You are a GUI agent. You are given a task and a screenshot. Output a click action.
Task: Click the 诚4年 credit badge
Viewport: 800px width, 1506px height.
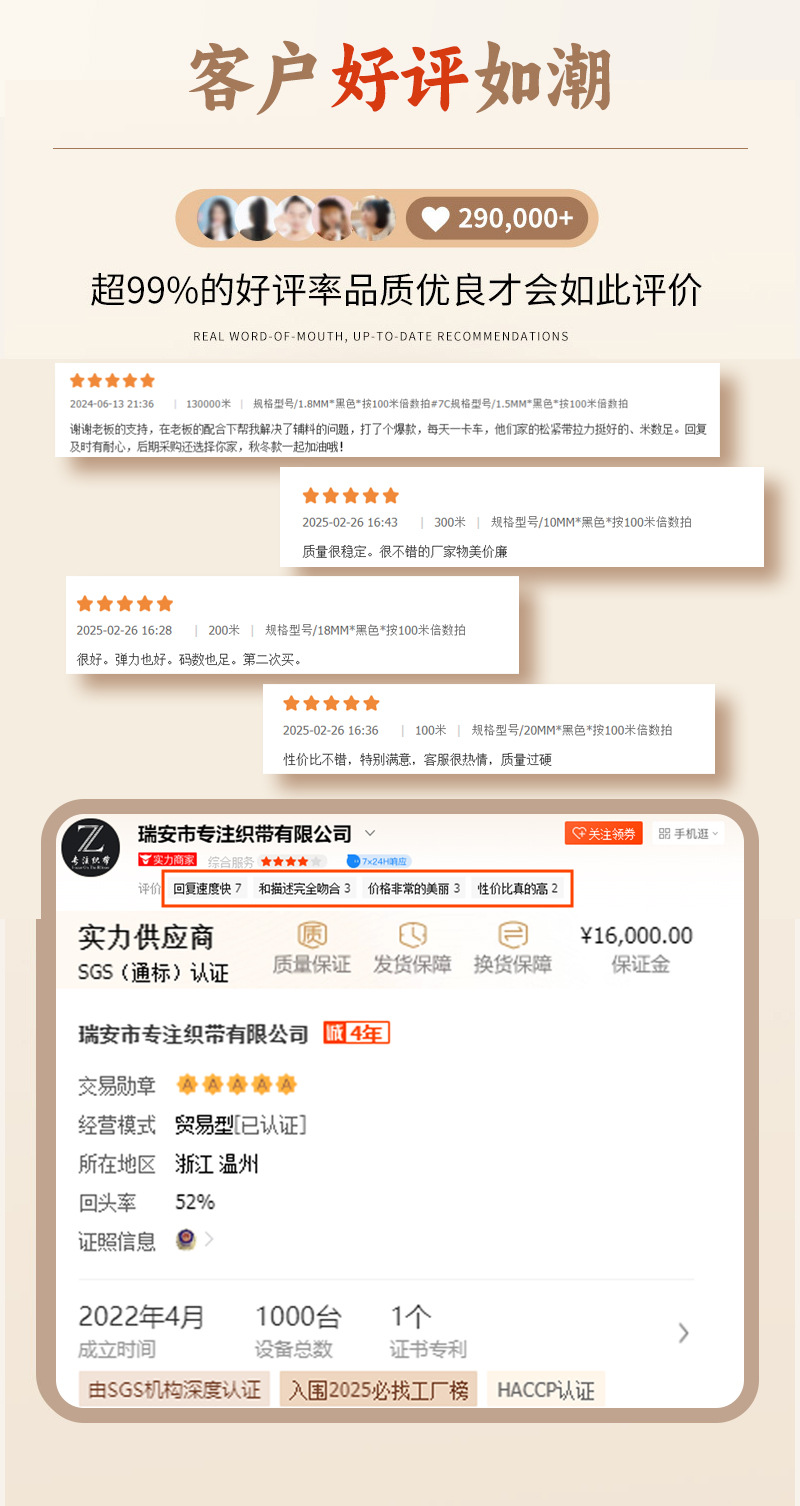[x=357, y=1033]
